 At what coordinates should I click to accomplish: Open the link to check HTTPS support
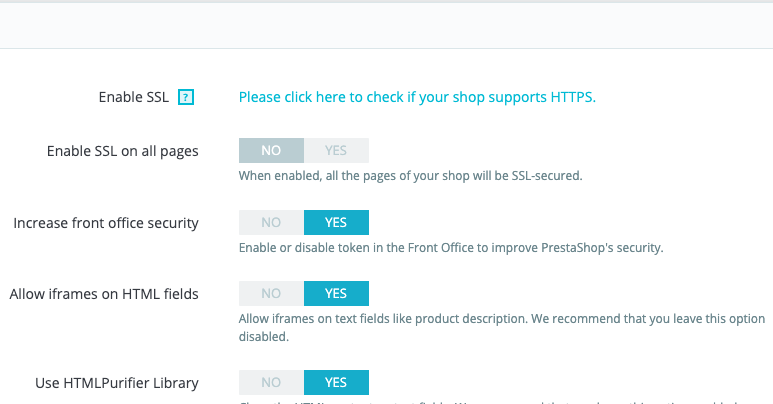pos(417,97)
